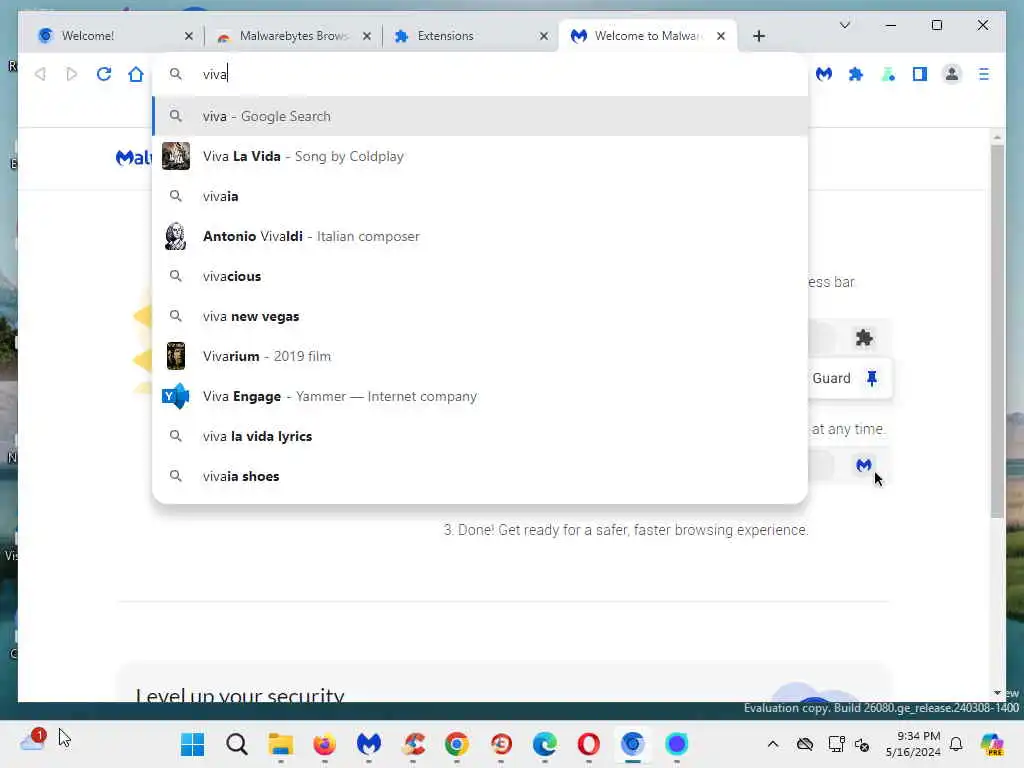Toggle the side panel icon
This screenshot has height=768, width=1024.
click(920, 74)
